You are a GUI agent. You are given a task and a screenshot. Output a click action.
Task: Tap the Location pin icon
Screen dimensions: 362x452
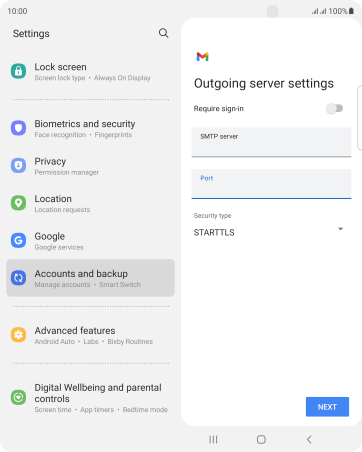click(x=18, y=203)
